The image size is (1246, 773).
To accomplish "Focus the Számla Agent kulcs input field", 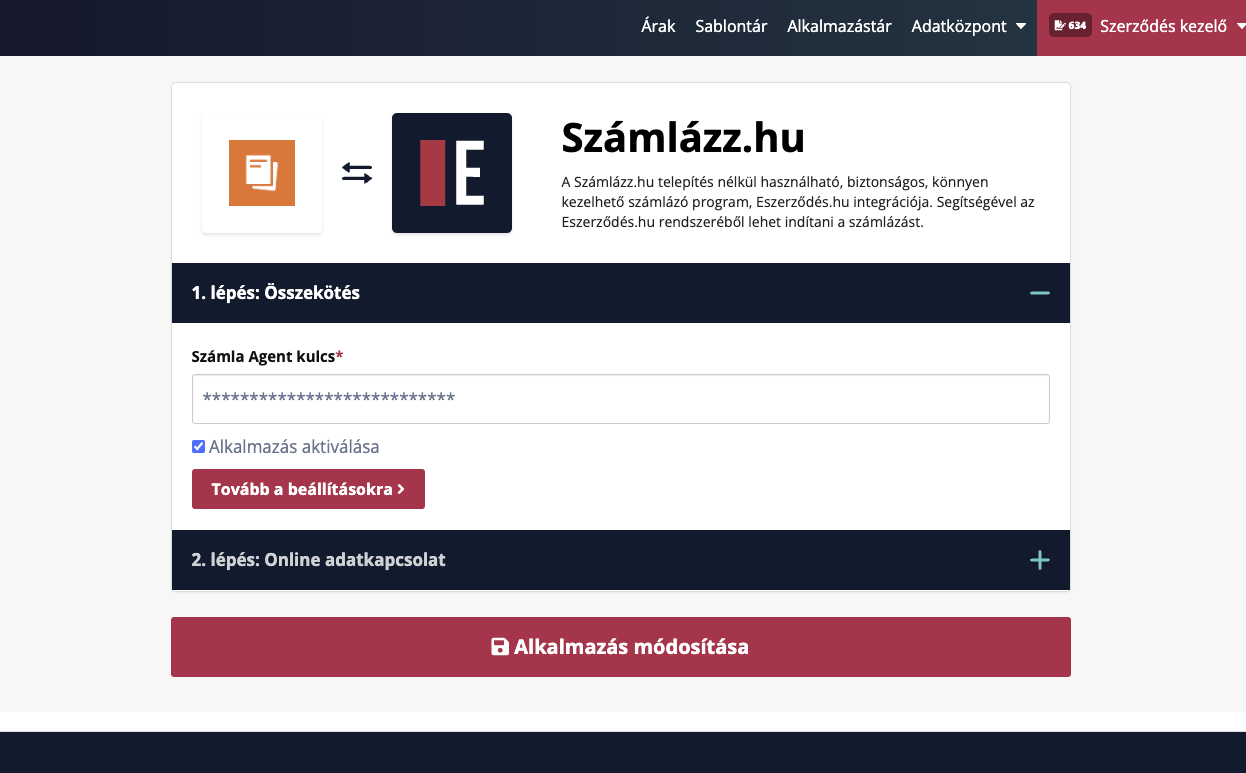I will pyautogui.click(x=620, y=399).
